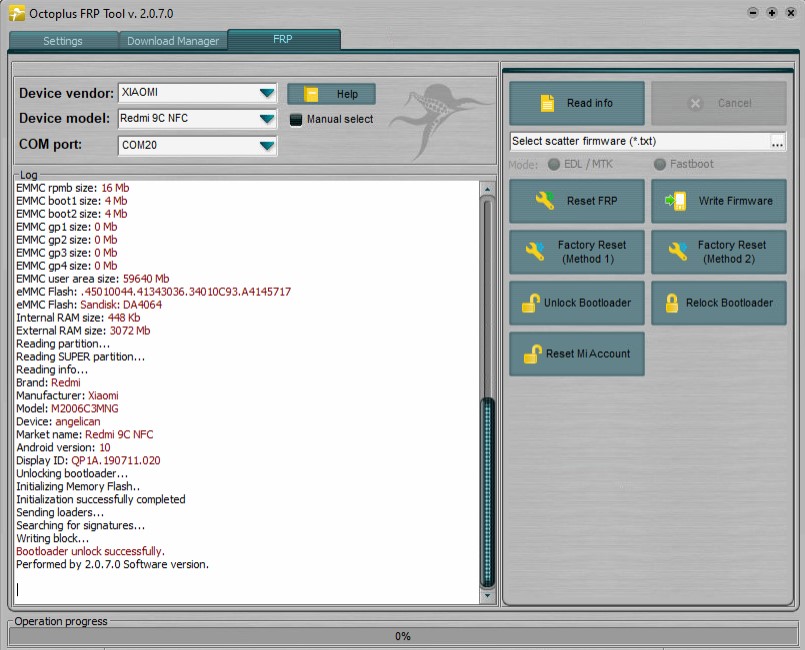Screen dimensions: 805x650
Task: Open the Device model dropdown arrow
Action: coord(266,119)
